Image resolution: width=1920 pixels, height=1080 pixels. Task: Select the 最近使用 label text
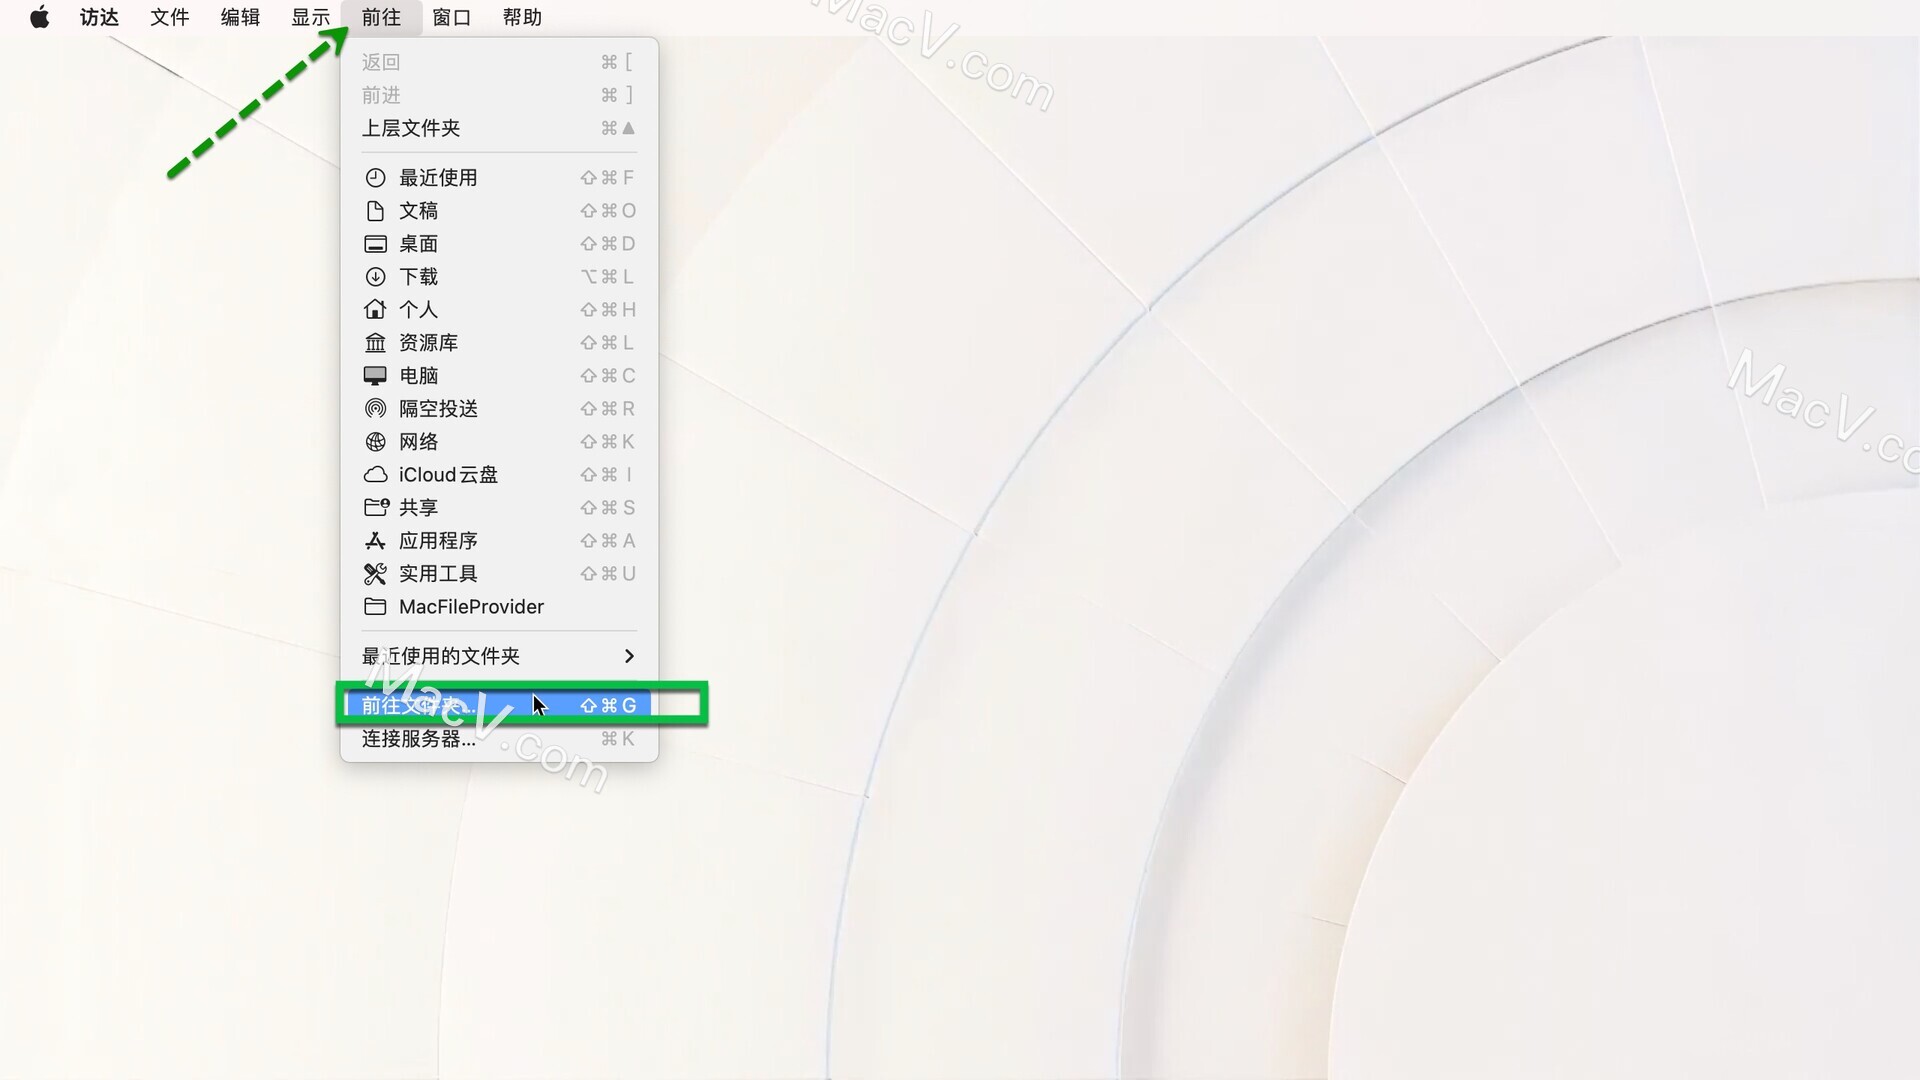[438, 178]
